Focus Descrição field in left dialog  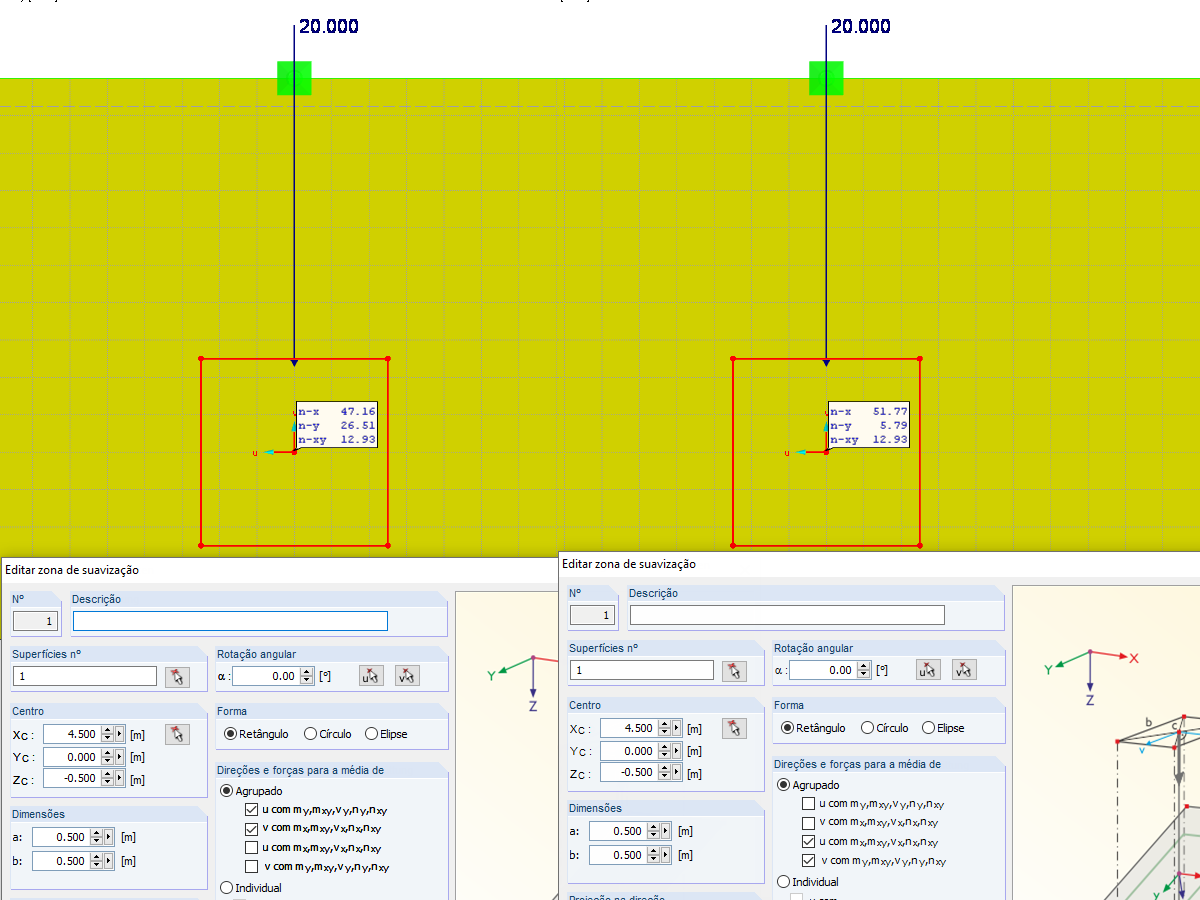click(230, 621)
